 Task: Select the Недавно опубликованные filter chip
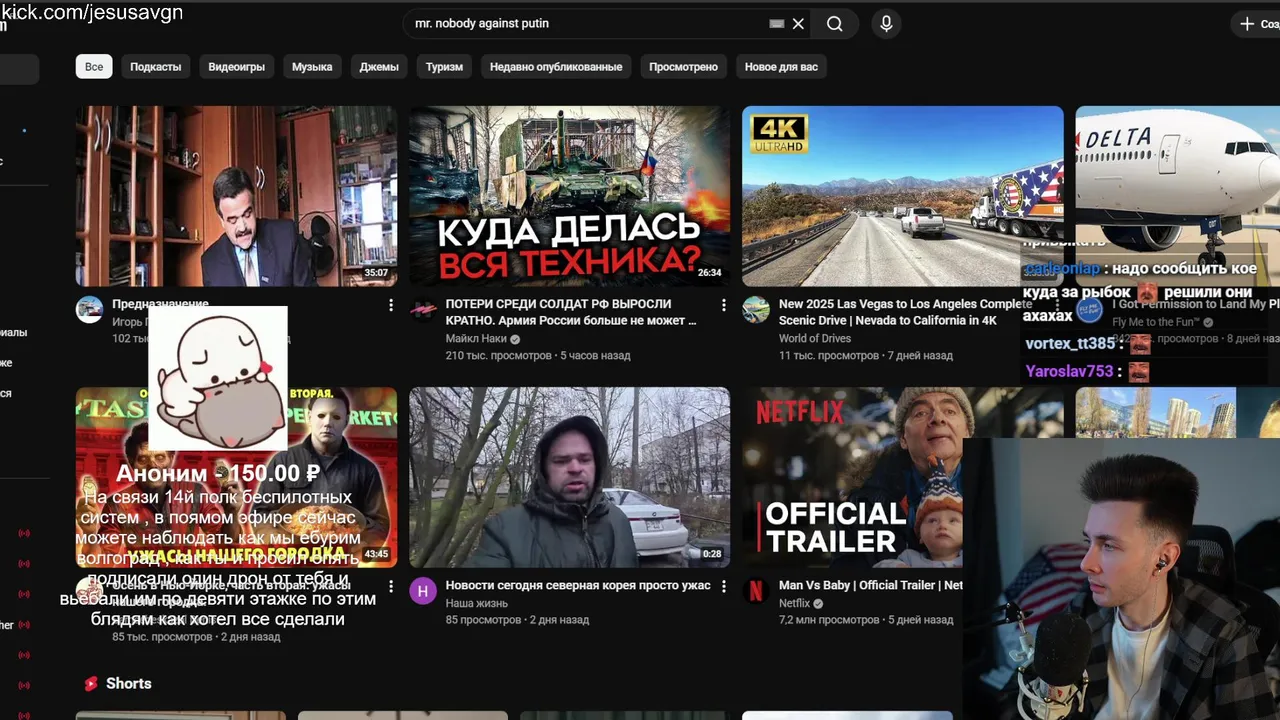556,67
